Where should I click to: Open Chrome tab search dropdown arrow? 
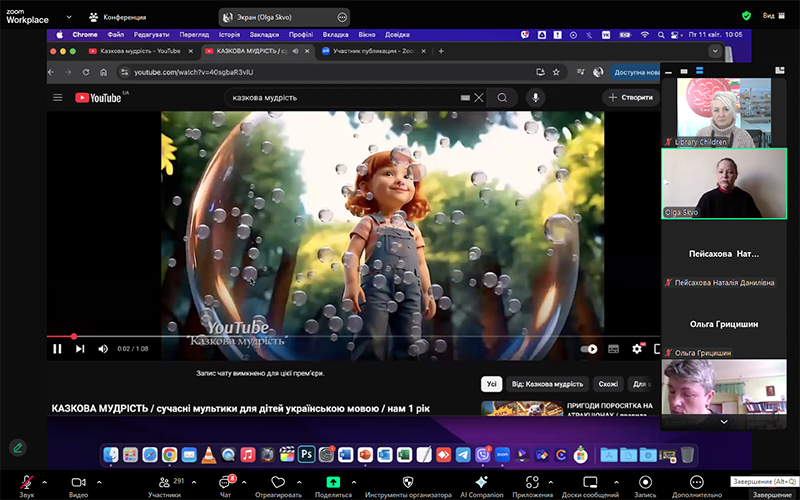pos(715,51)
